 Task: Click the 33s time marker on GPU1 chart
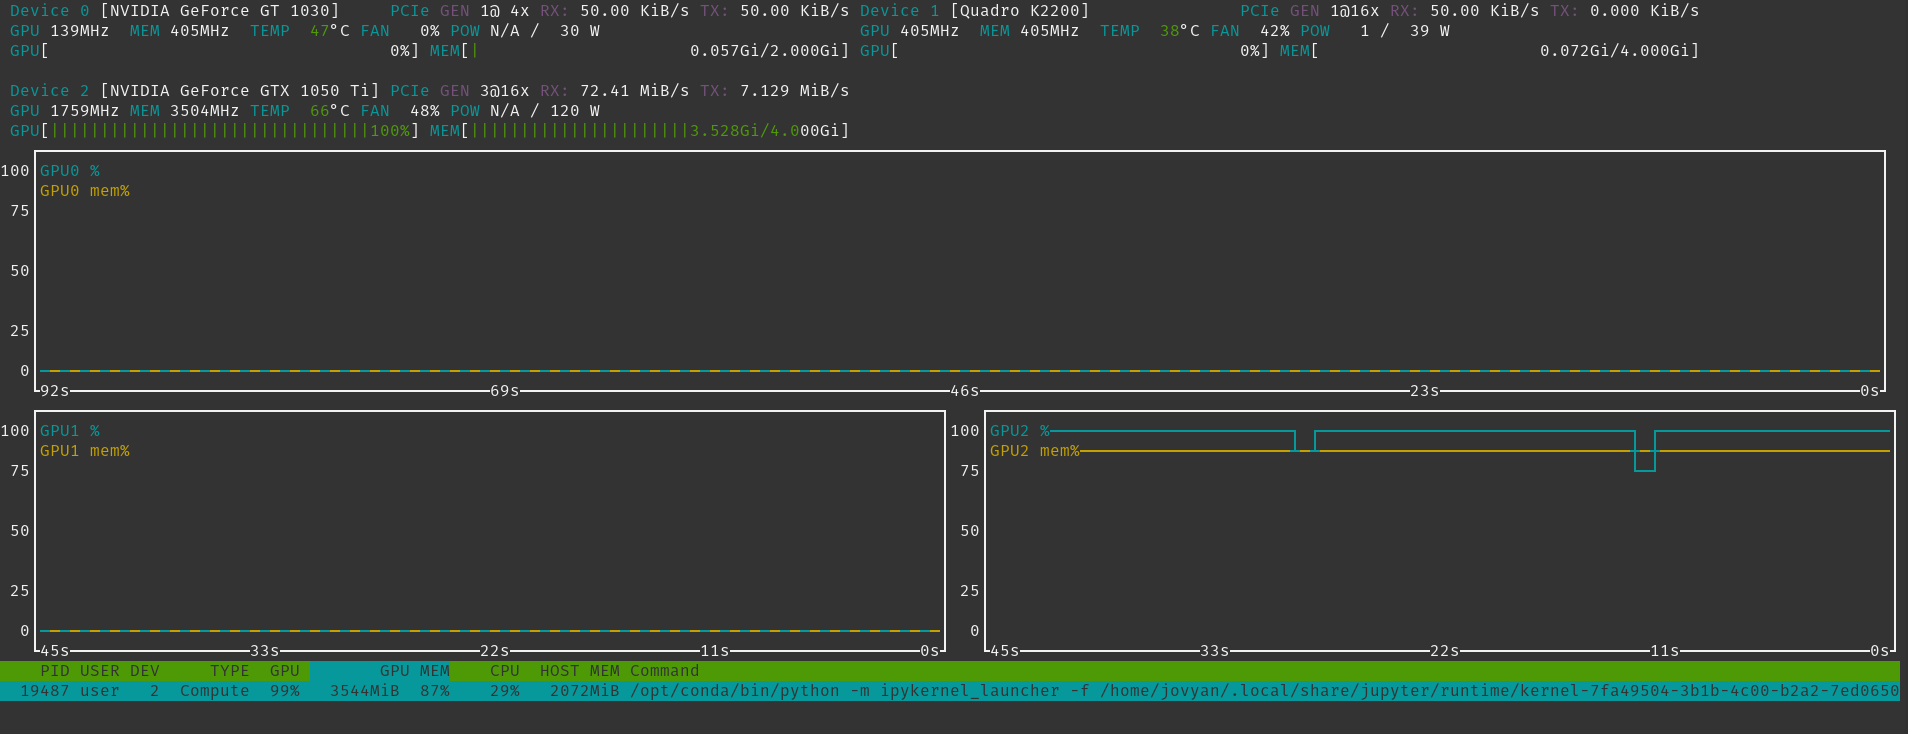click(265, 651)
